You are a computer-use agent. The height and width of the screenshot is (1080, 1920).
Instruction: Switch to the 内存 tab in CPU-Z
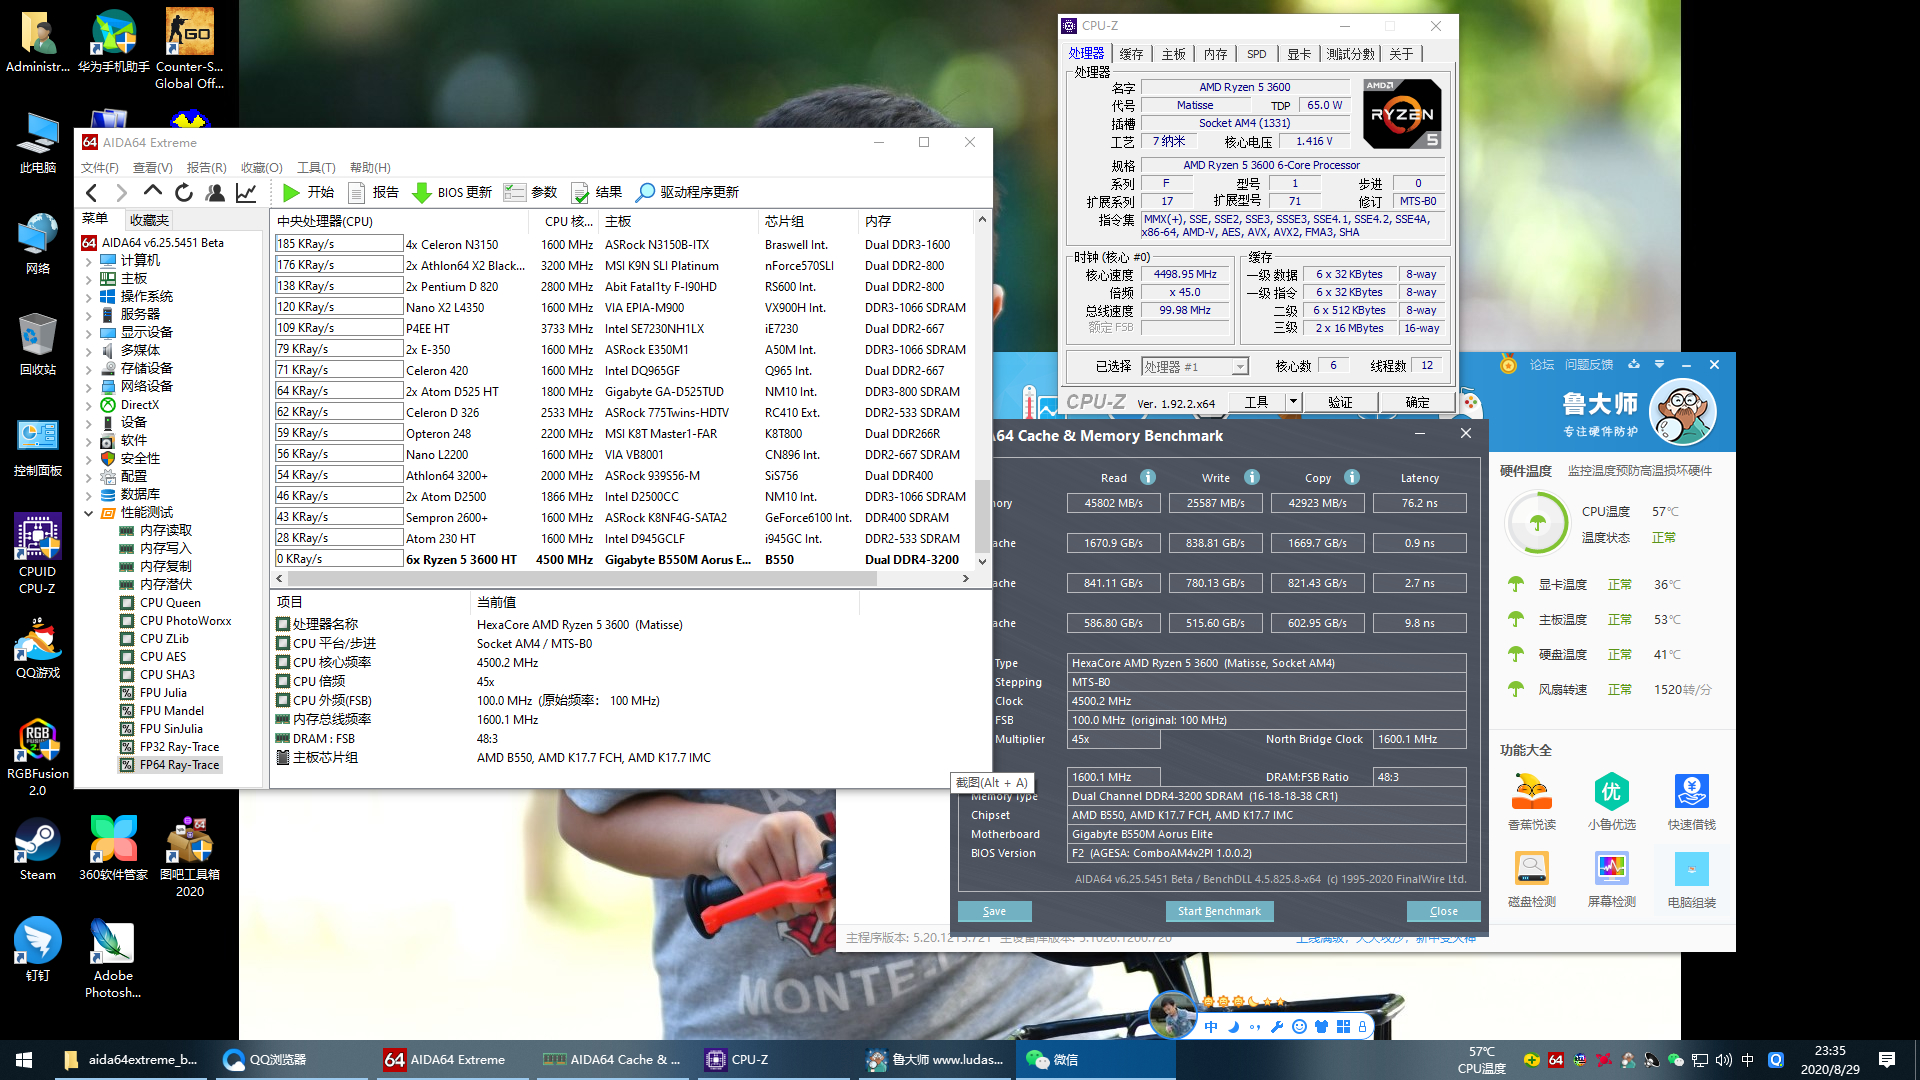point(1215,54)
